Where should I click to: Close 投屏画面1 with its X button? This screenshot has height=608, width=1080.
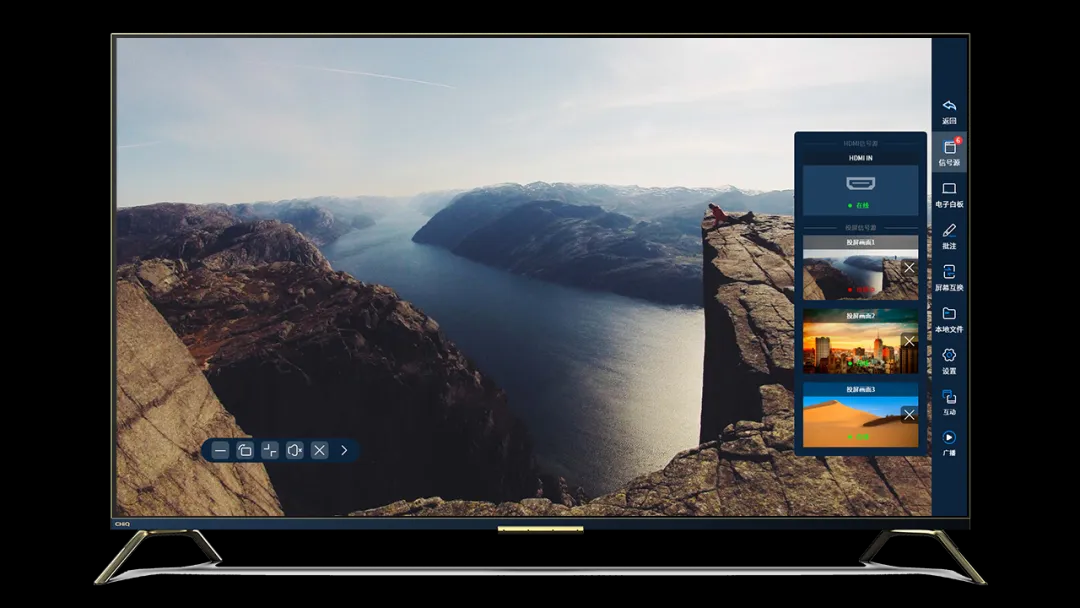click(x=909, y=268)
